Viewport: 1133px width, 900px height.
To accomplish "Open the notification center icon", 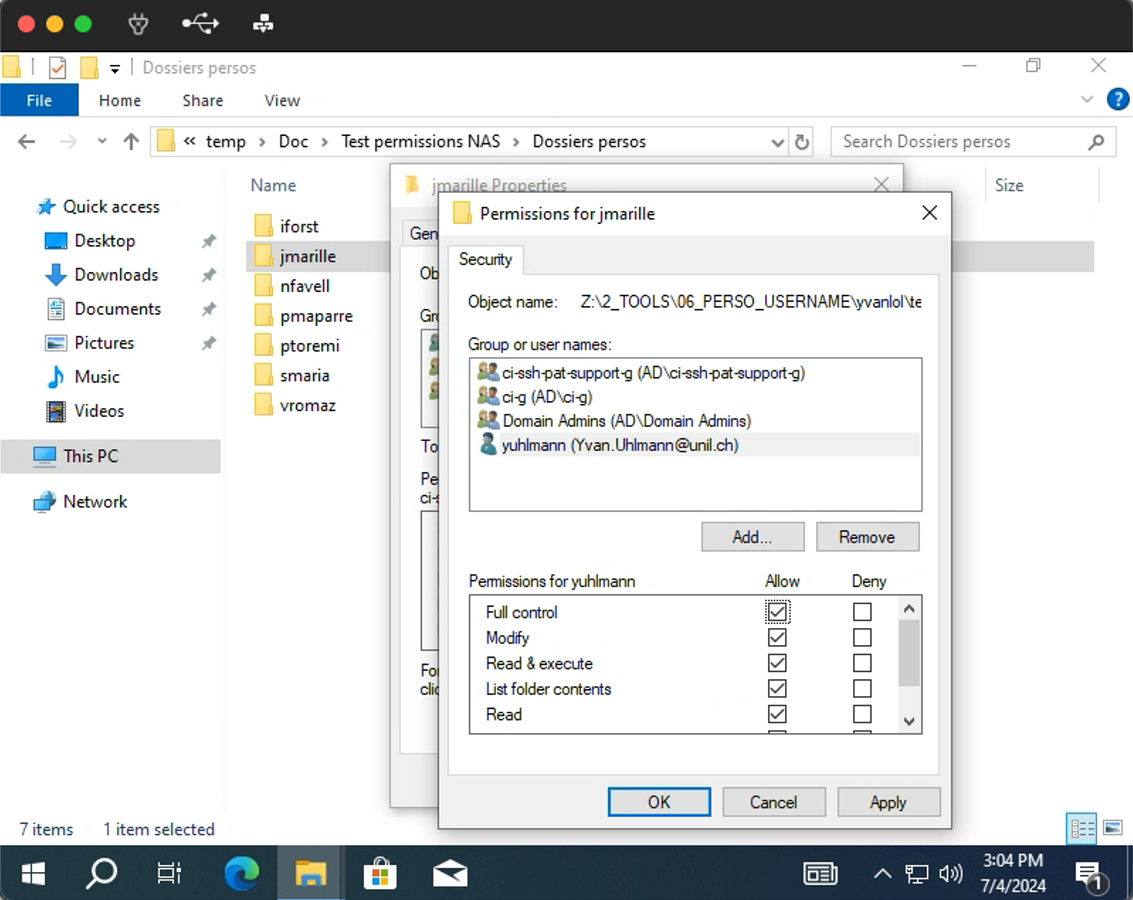I will (x=1088, y=874).
